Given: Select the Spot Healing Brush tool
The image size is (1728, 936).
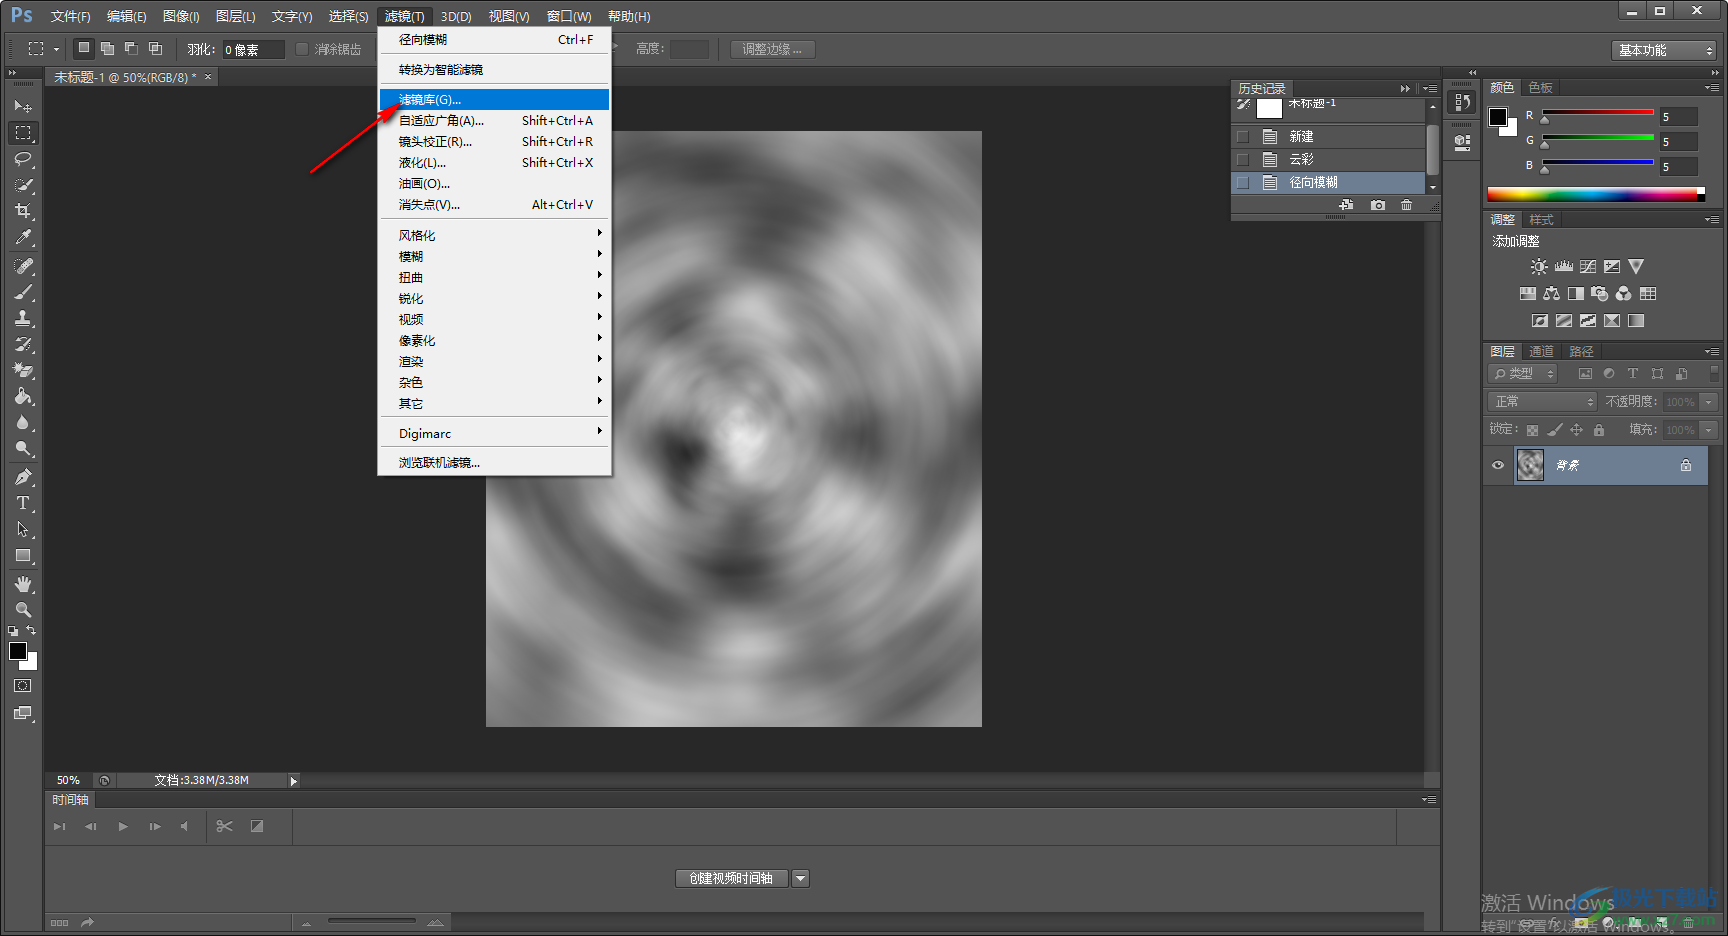Looking at the screenshot, I should coord(23,266).
